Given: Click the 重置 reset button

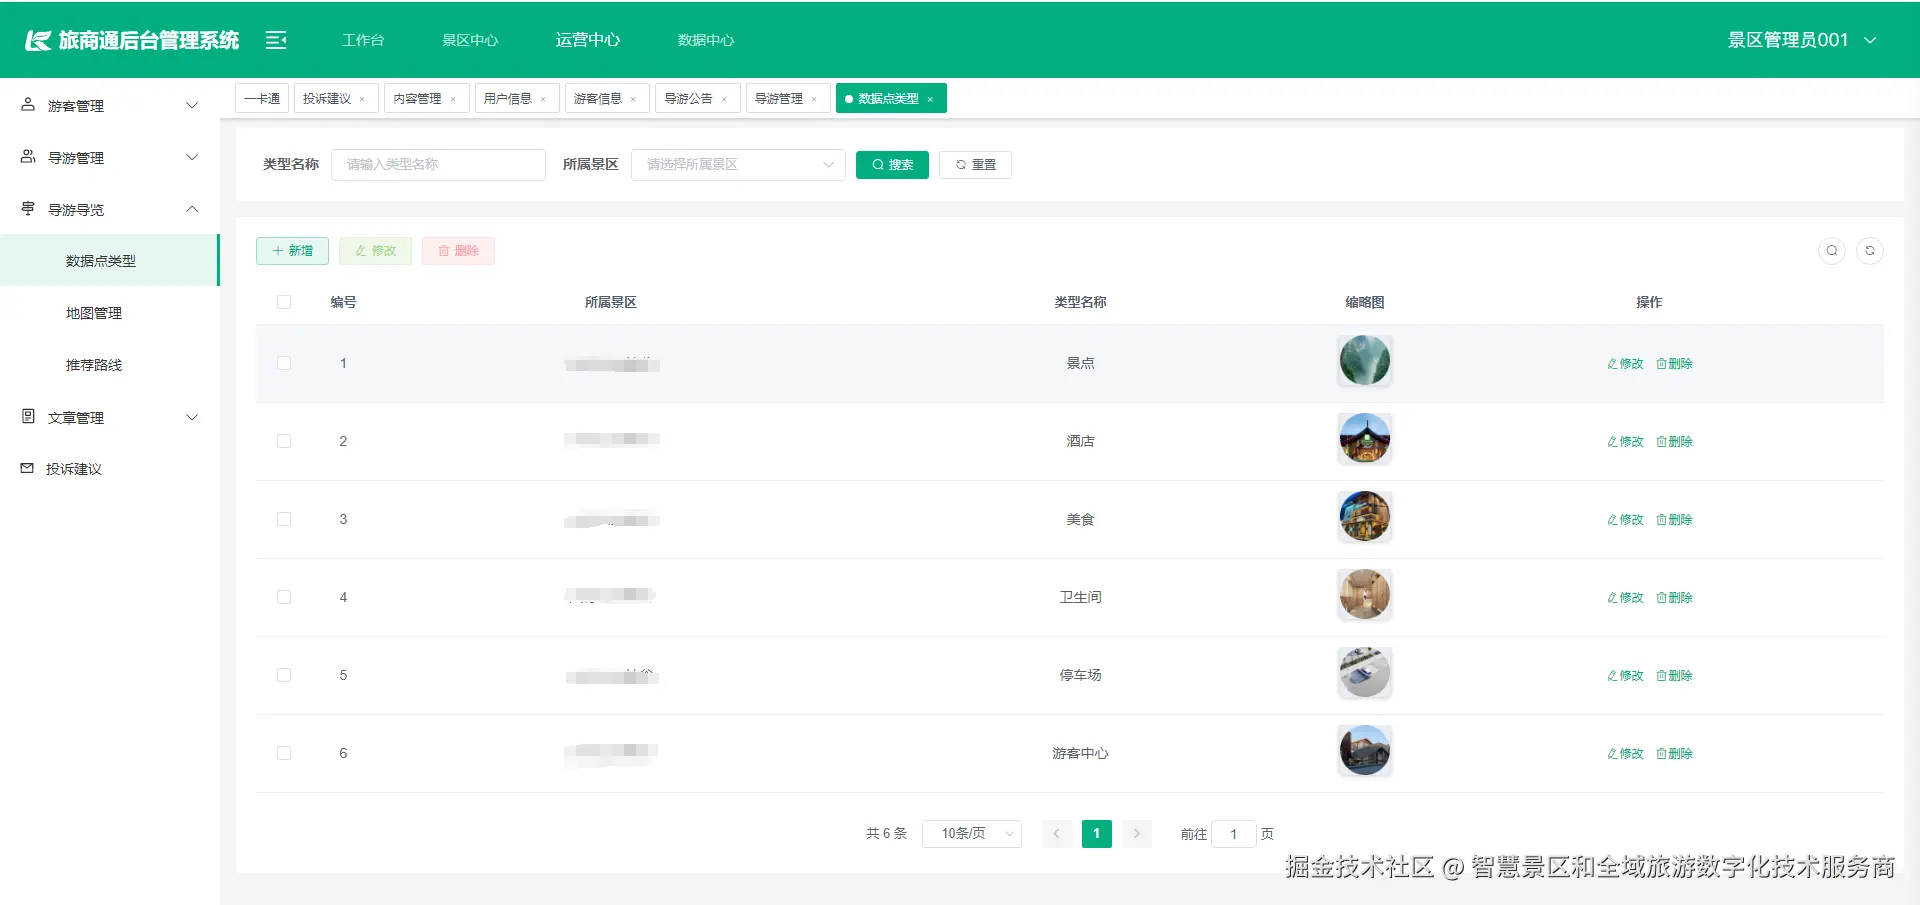Looking at the screenshot, I should click(975, 164).
